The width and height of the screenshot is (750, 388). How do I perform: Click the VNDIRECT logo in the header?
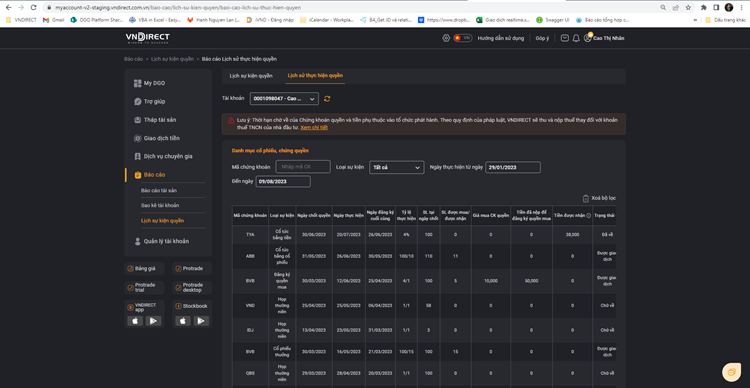tap(147, 38)
